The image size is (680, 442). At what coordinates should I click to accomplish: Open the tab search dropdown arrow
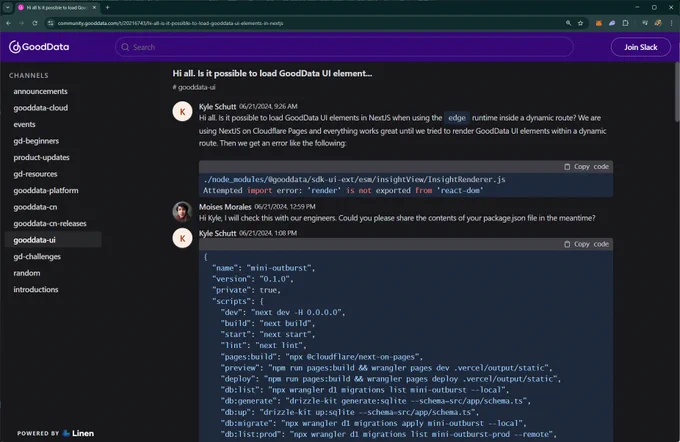7,7
